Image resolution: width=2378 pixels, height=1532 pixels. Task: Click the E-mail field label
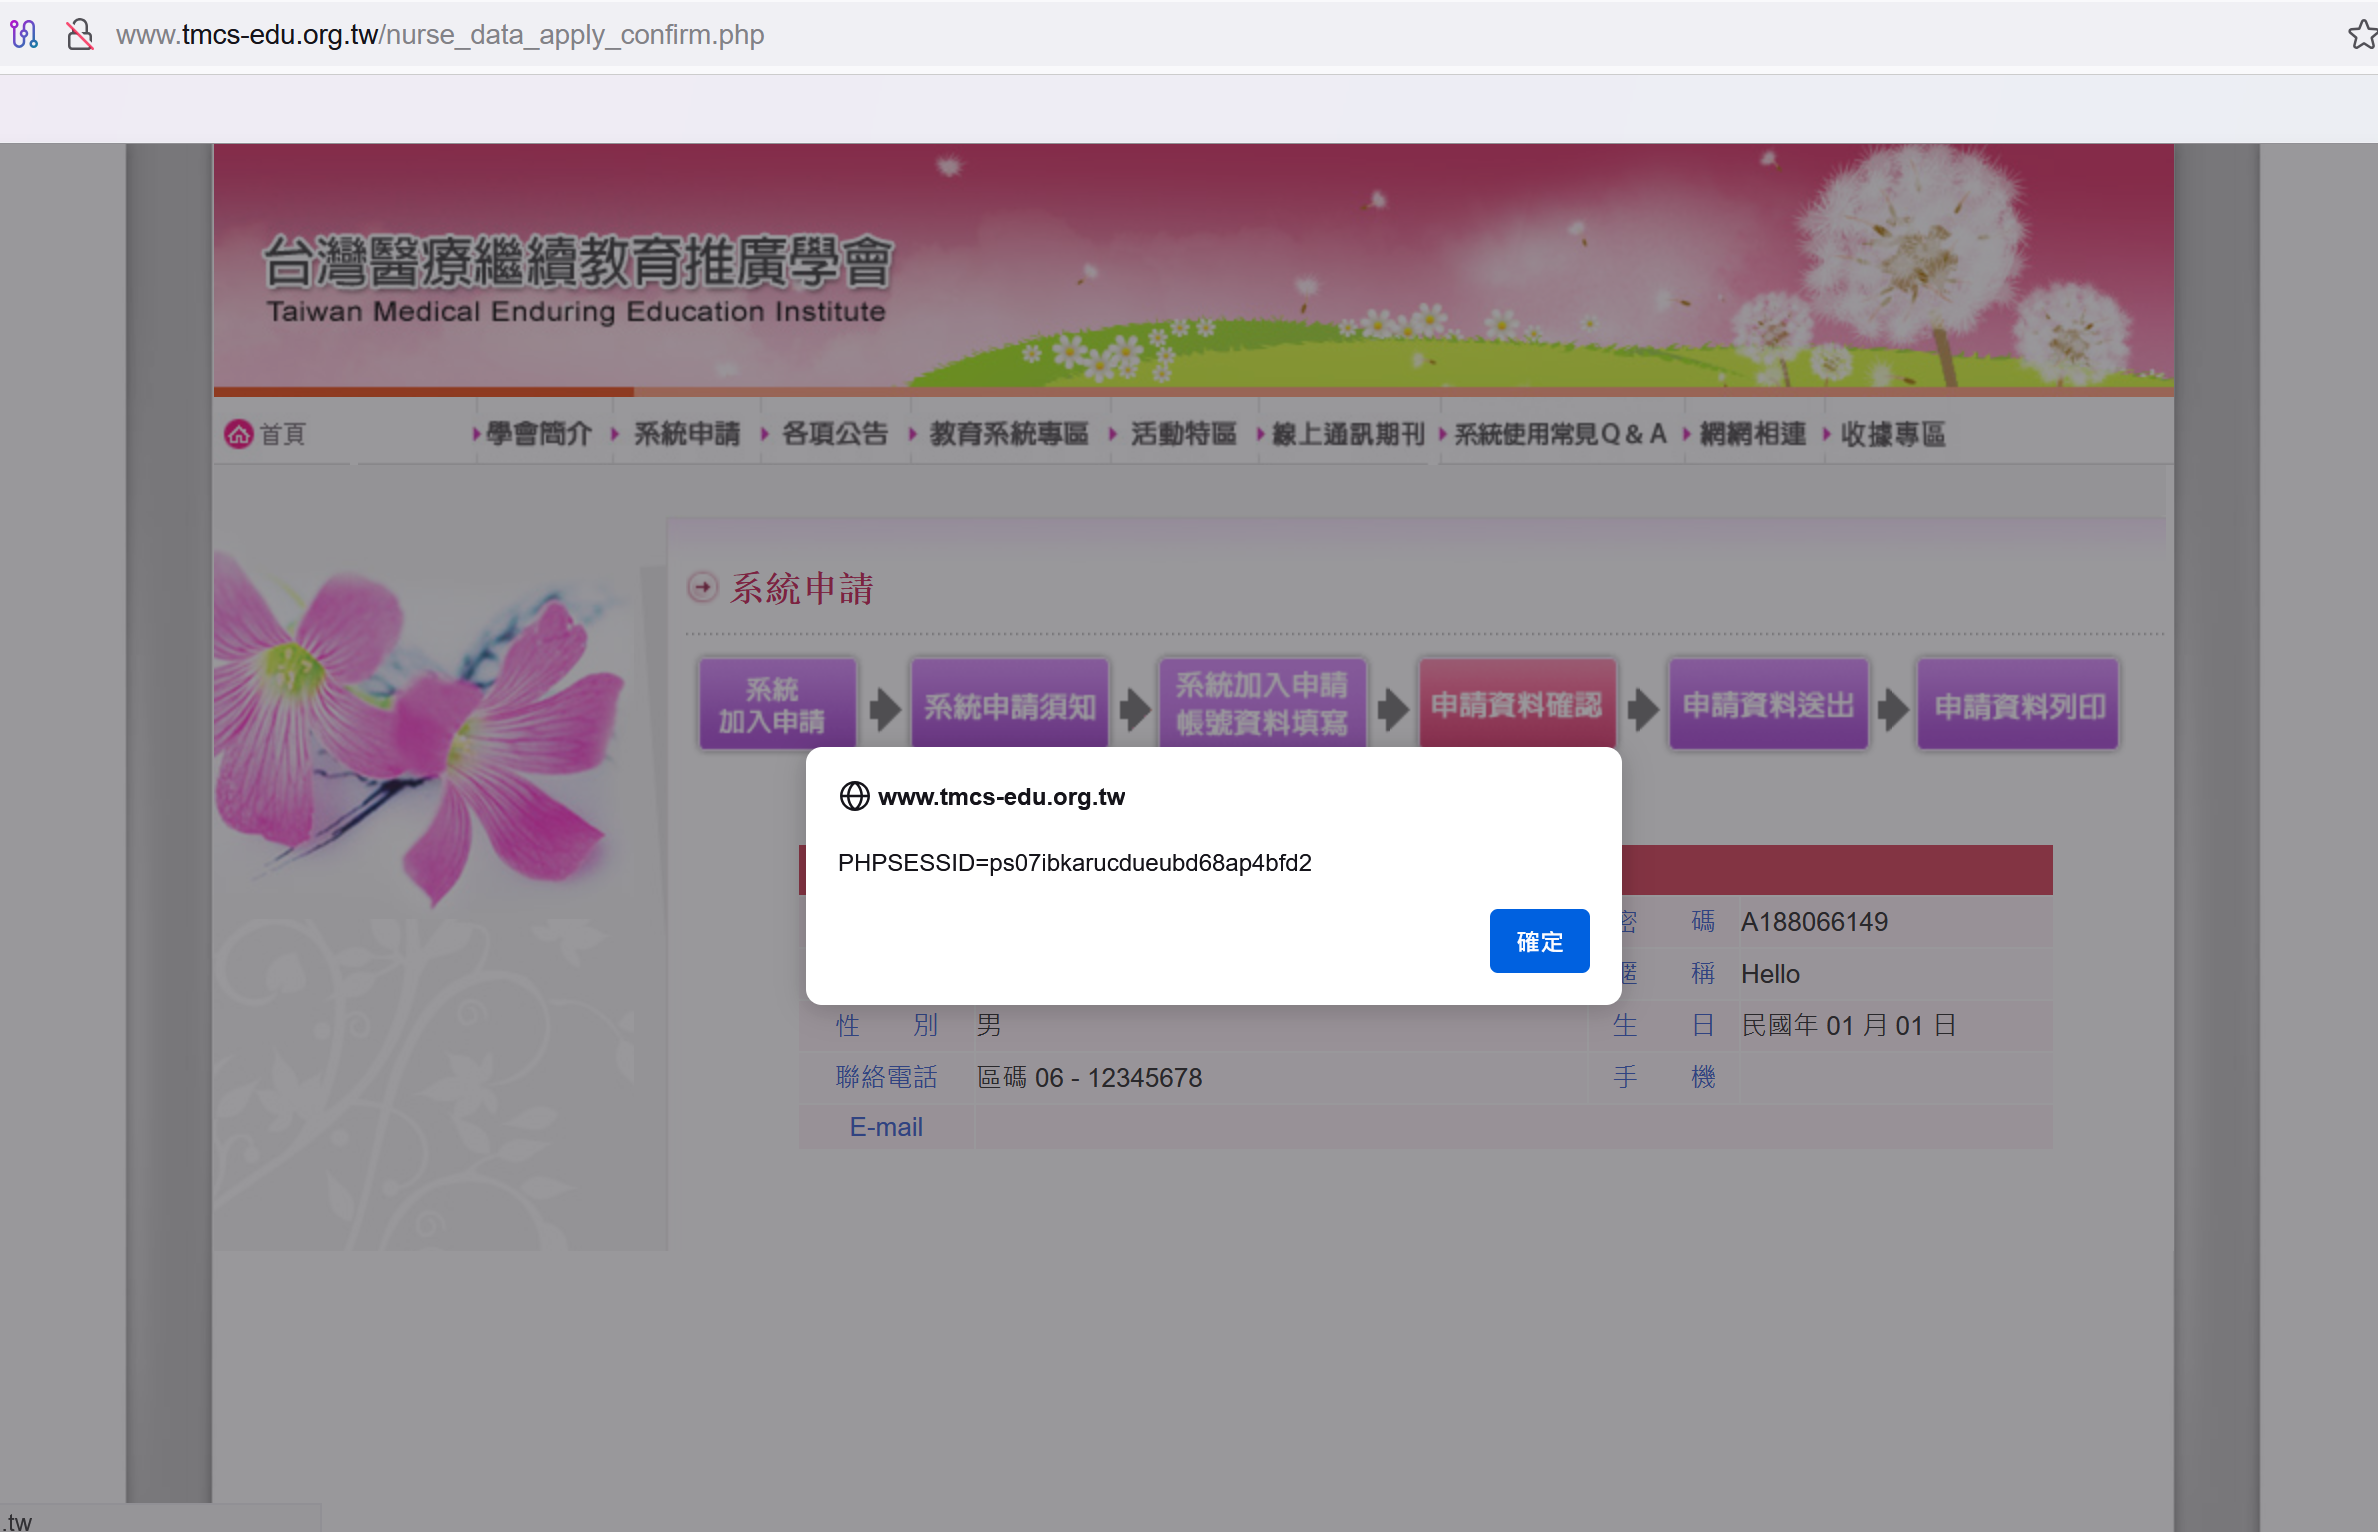(x=886, y=1127)
